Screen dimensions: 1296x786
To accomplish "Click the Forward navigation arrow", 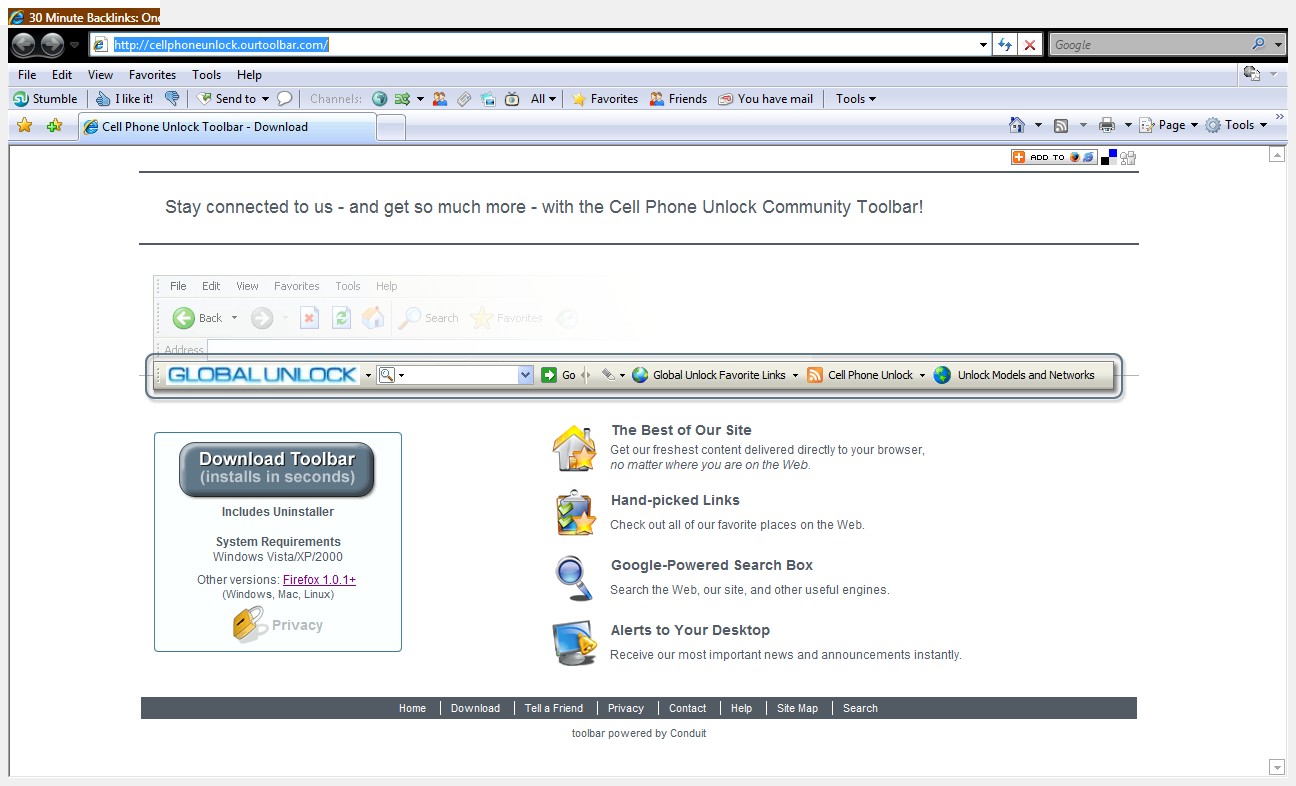I will (x=52, y=45).
